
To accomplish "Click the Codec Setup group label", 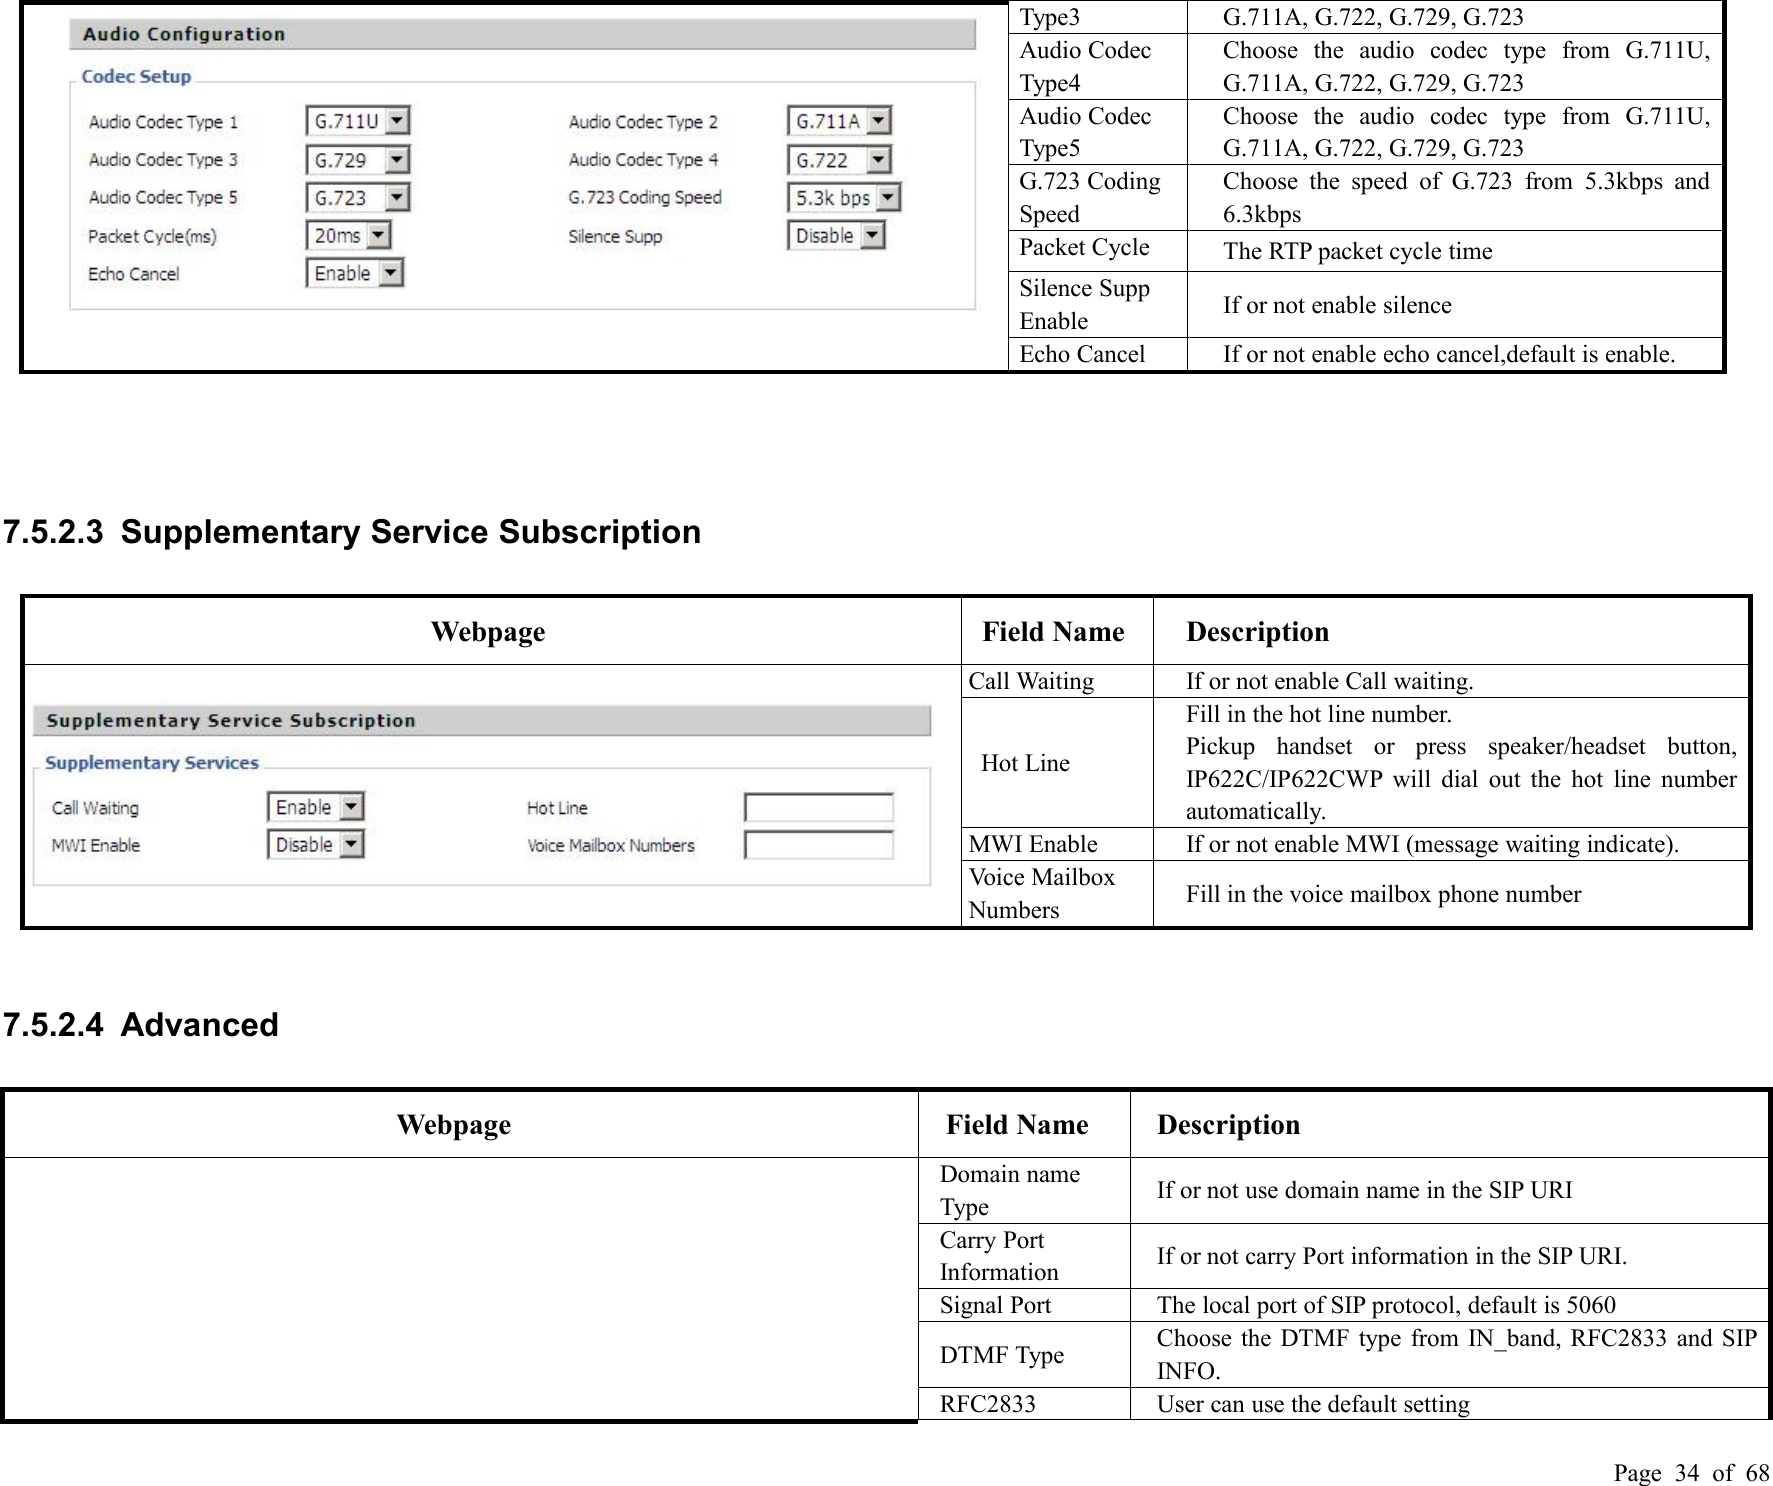I will click(136, 76).
